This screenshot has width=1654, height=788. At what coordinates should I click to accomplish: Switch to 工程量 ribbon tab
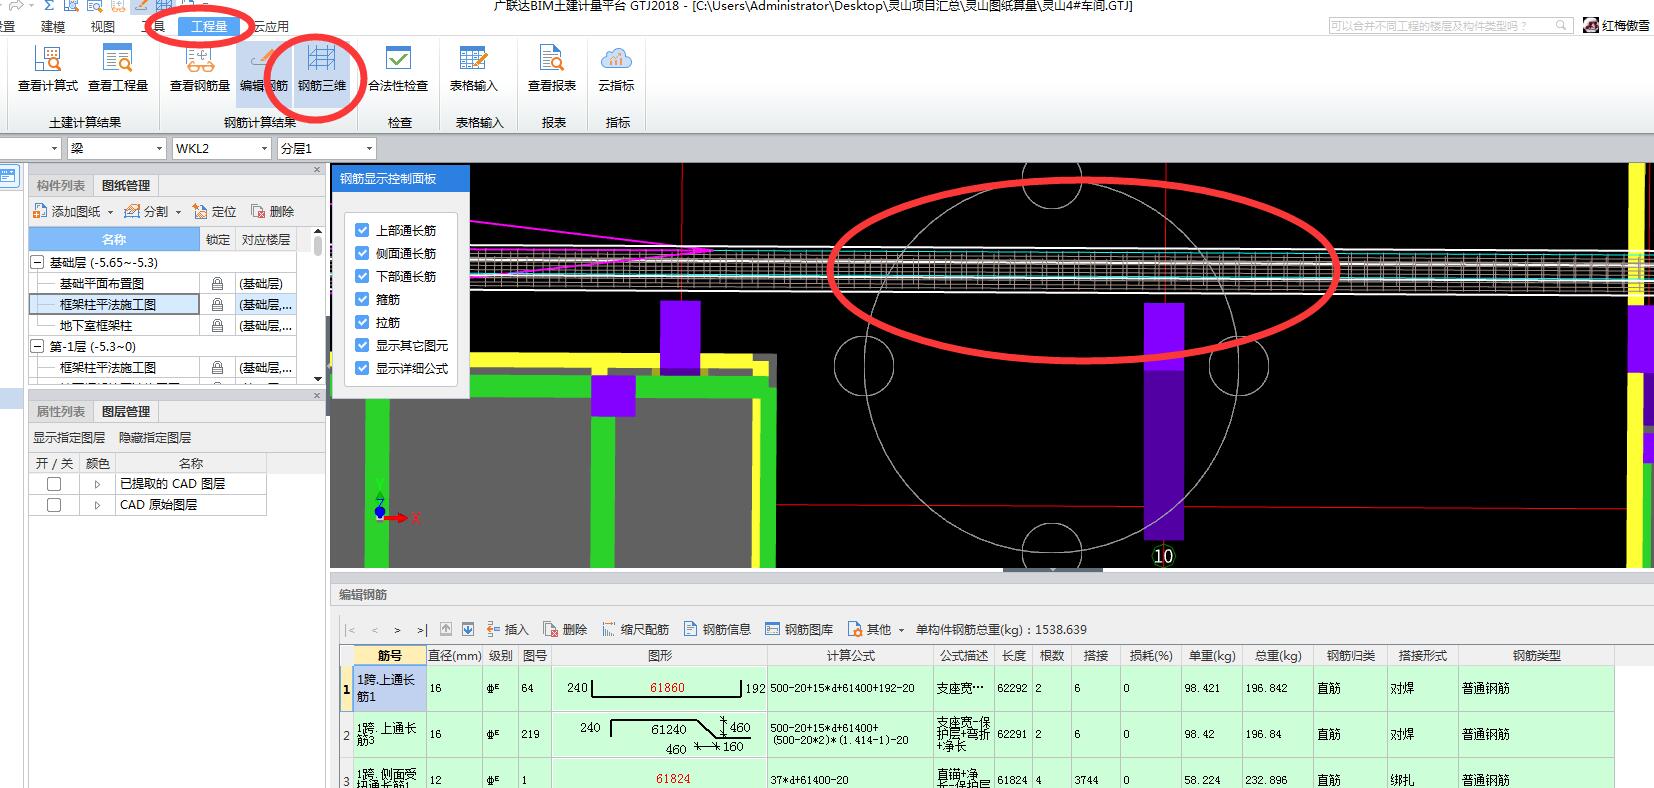(x=209, y=27)
